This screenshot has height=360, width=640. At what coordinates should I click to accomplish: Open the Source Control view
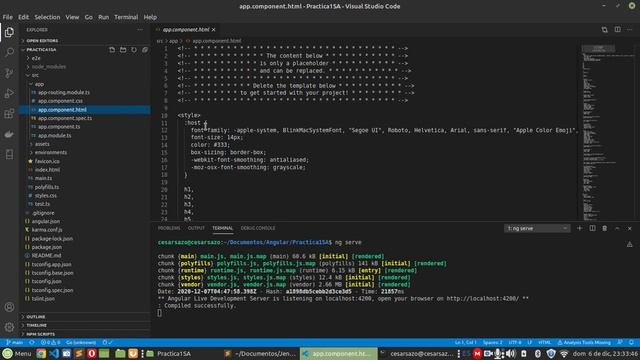pyautogui.click(x=9, y=73)
